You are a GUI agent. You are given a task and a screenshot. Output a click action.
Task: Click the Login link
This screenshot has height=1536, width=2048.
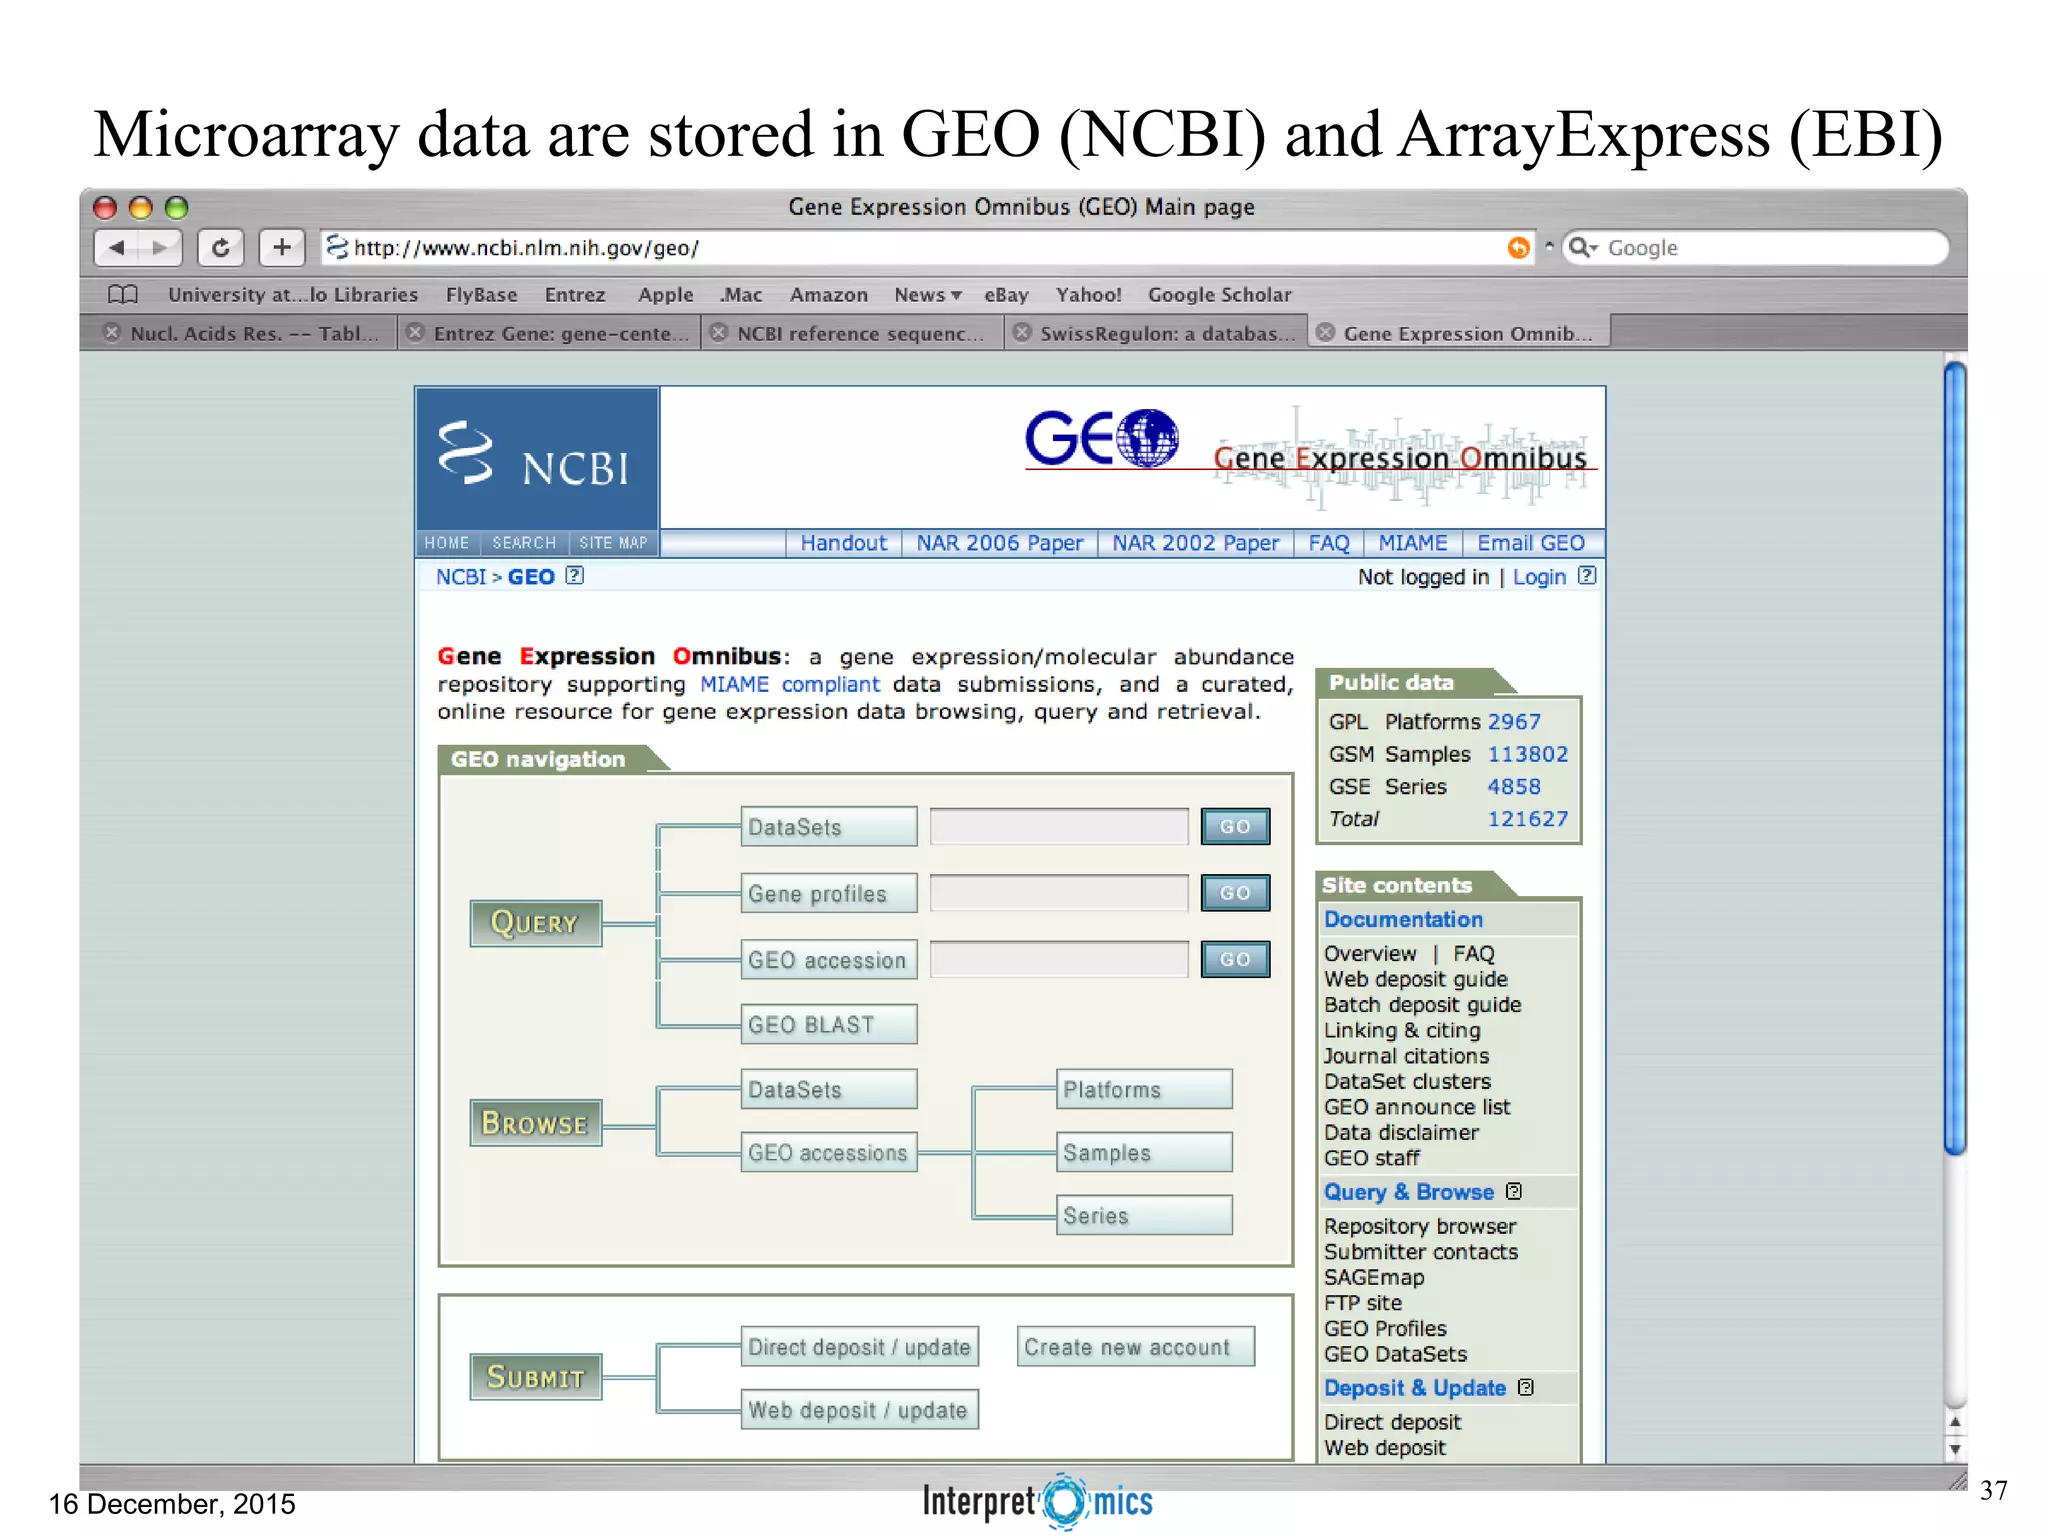pyautogui.click(x=1539, y=577)
